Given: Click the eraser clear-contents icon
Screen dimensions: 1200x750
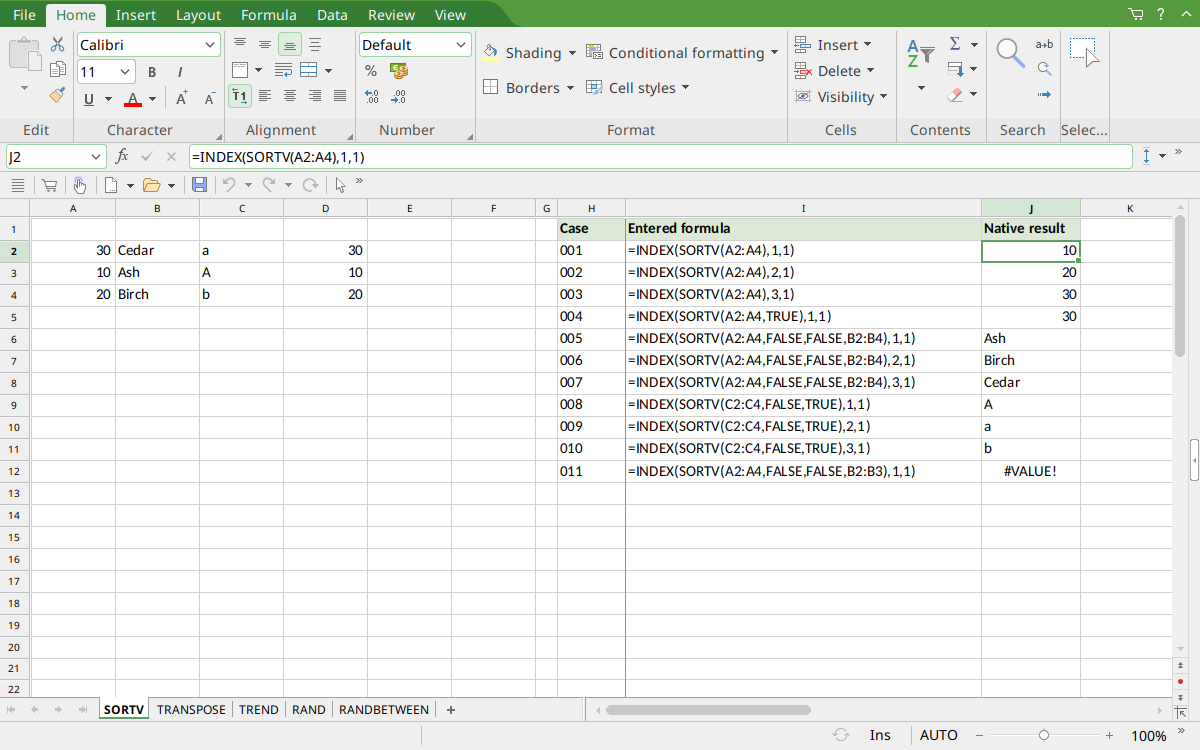Looking at the screenshot, I should click(955, 95).
